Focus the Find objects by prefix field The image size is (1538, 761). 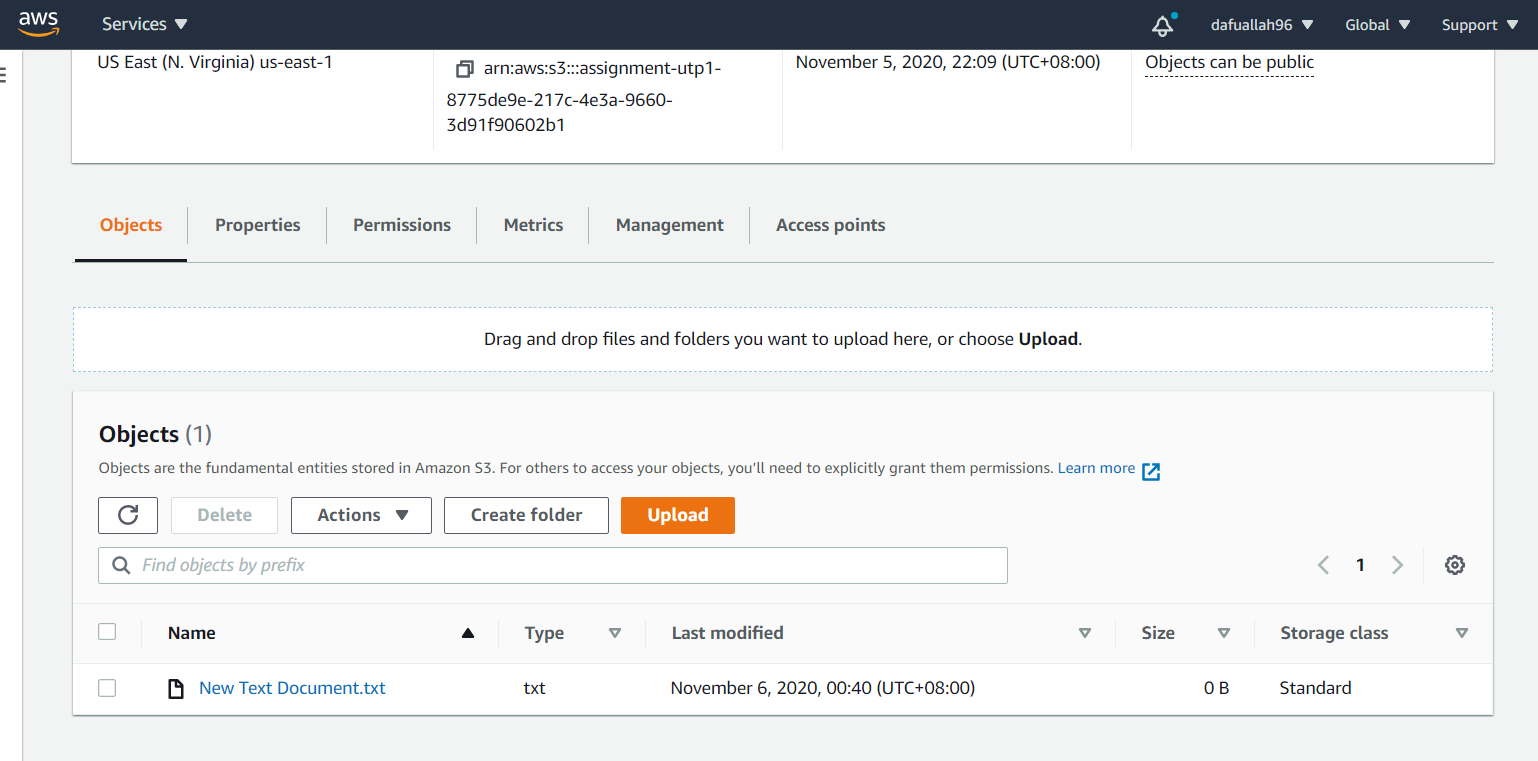point(553,565)
